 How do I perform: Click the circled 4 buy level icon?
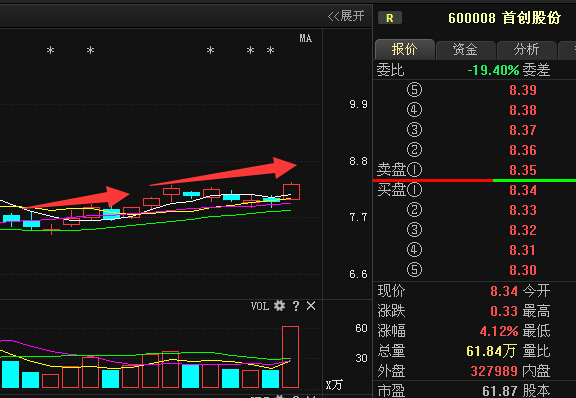click(x=414, y=250)
